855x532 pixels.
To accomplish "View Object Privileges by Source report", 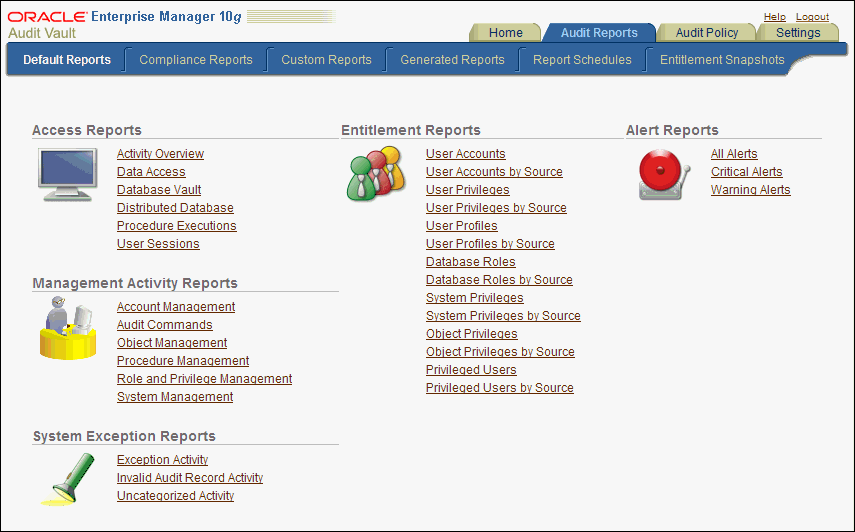I will click(500, 352).
